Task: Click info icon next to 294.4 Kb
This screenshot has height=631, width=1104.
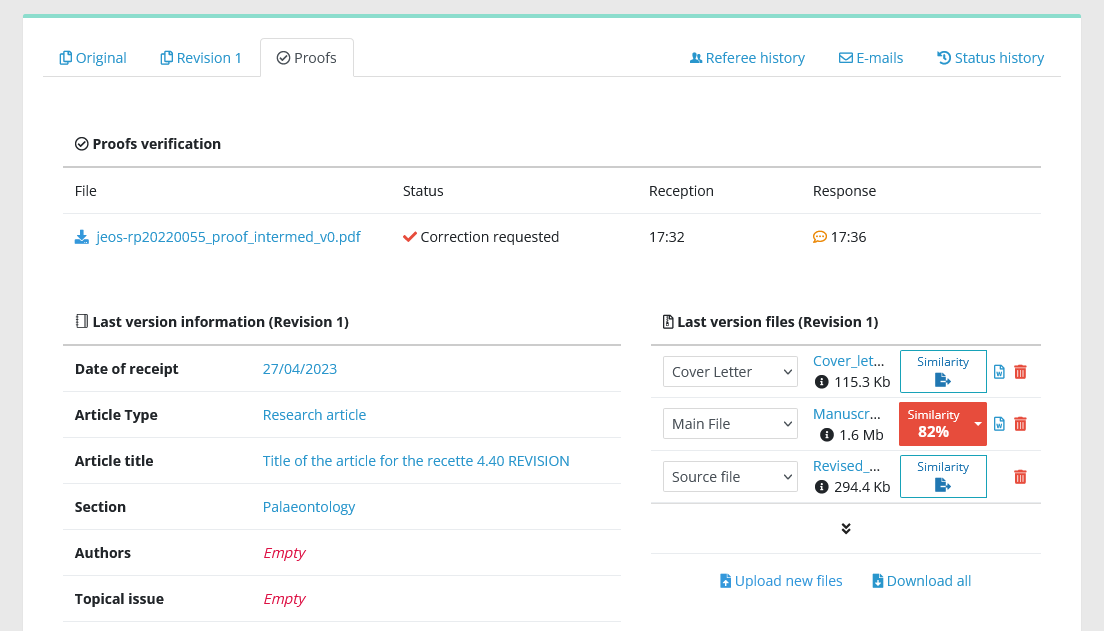Action: pyautogui.click(x=822, y=487)
